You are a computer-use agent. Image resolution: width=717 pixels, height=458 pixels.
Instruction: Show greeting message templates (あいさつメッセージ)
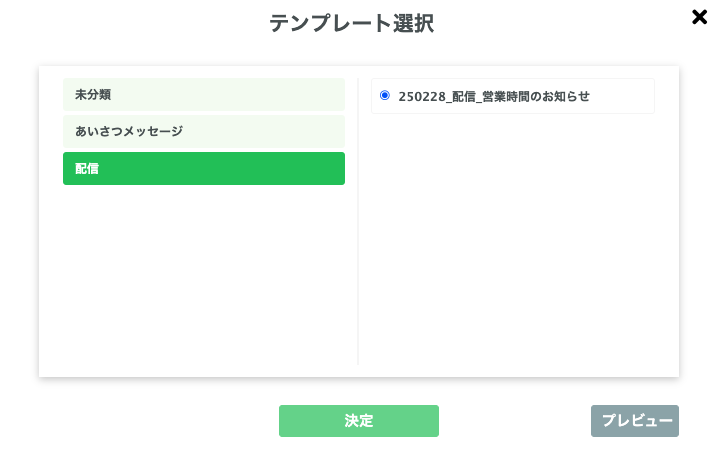pos(203,131)
